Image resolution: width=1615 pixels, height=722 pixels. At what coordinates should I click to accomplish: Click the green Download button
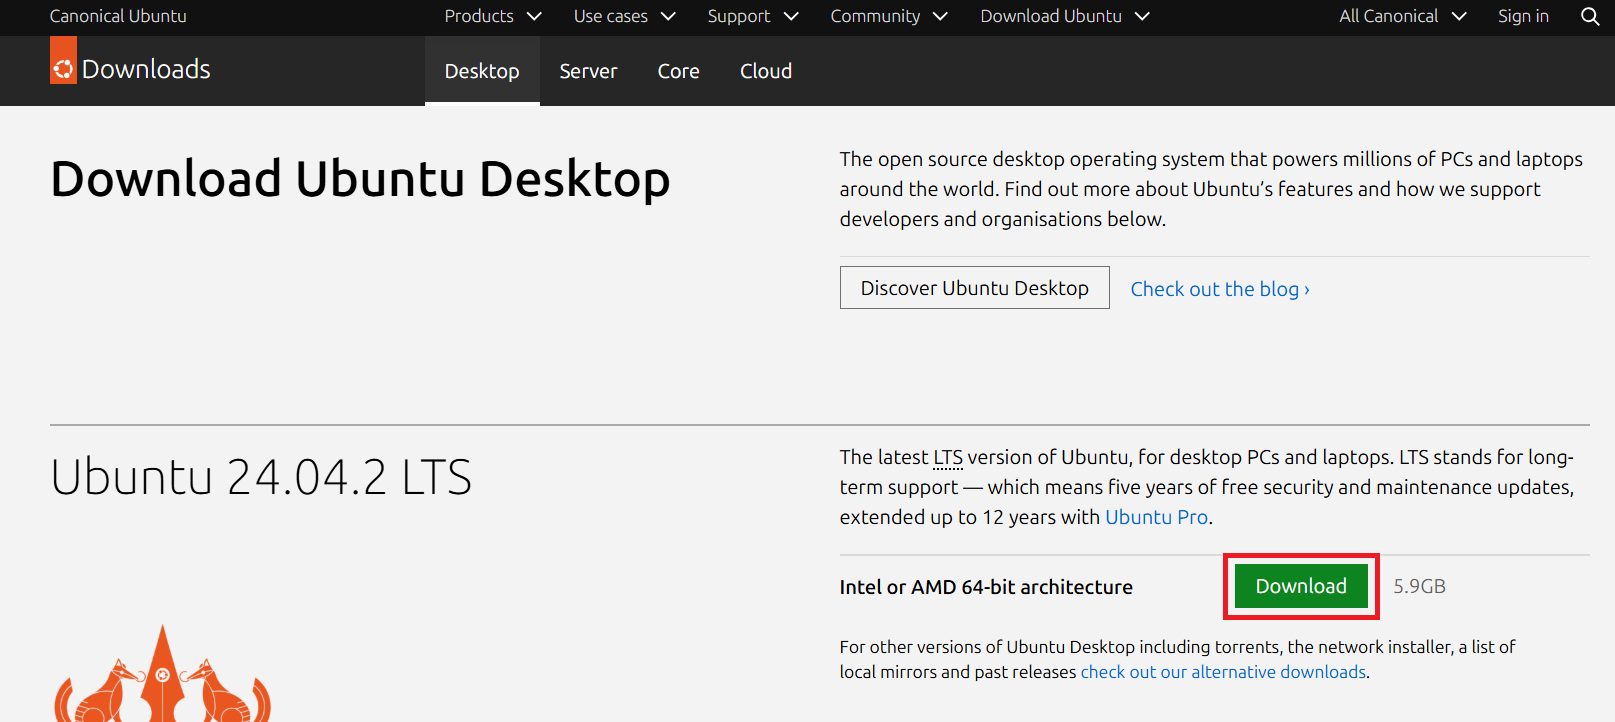(1301, 586)
